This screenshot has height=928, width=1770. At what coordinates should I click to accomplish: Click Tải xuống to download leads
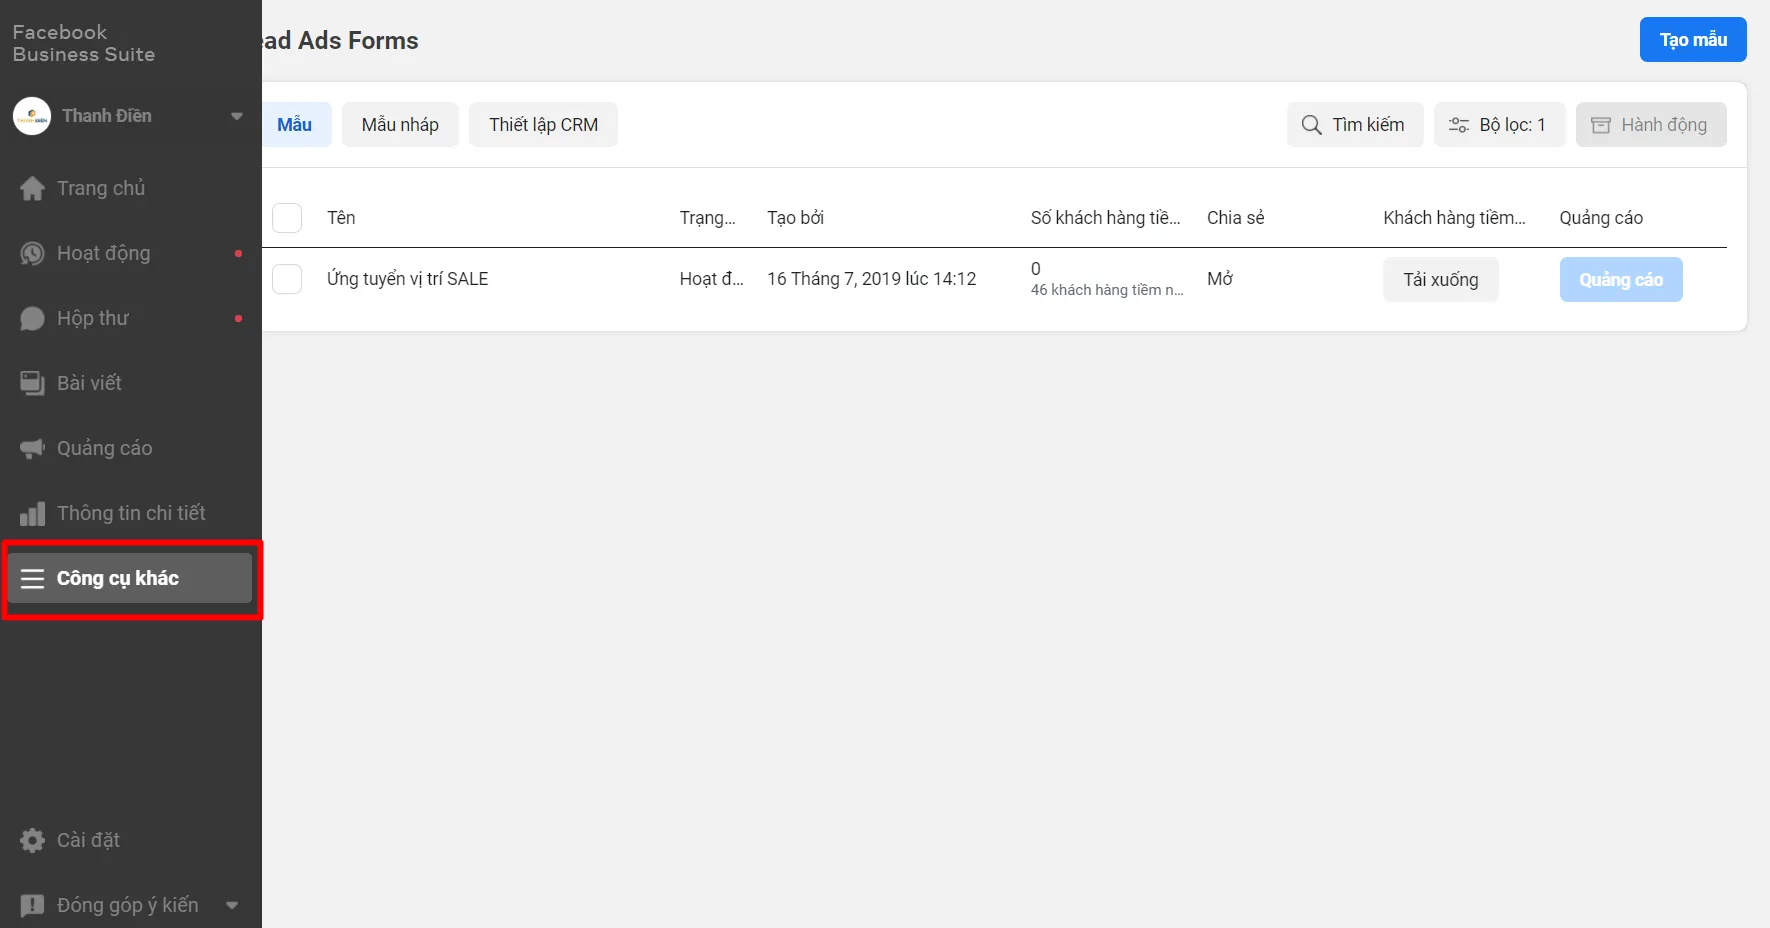click(1440, 280)
